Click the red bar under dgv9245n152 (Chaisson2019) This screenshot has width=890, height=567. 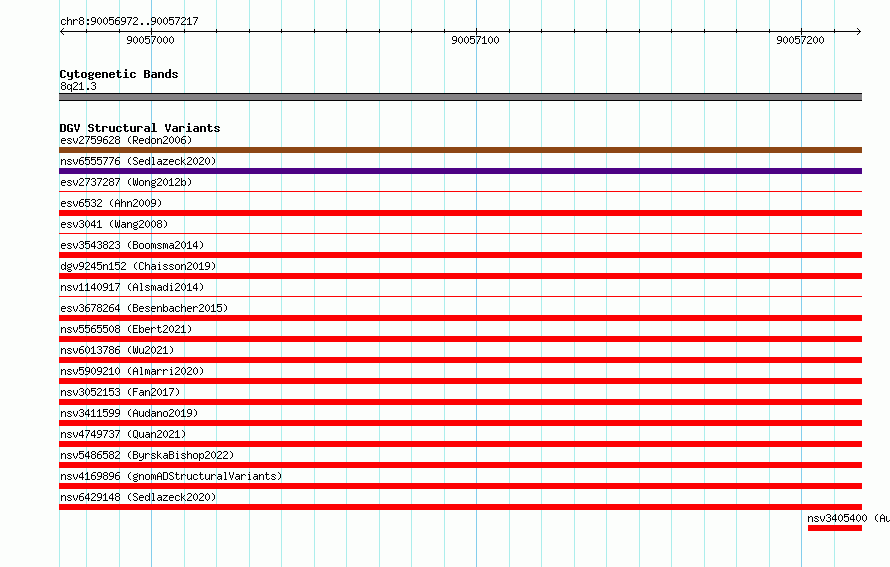tap(460, 276)
